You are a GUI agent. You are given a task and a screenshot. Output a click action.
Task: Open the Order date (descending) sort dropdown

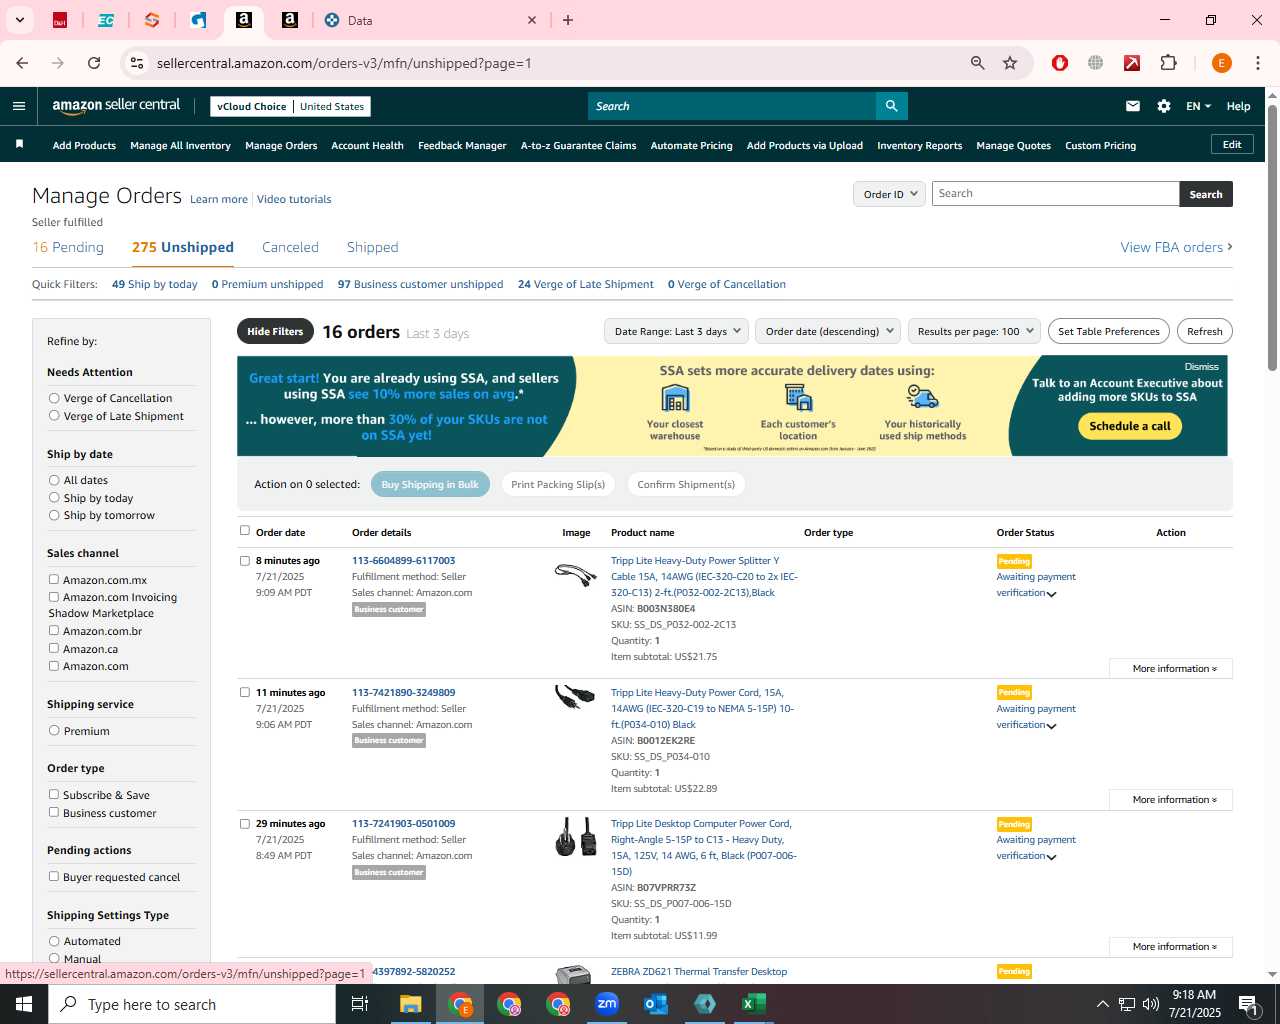(x=828, y=331)
